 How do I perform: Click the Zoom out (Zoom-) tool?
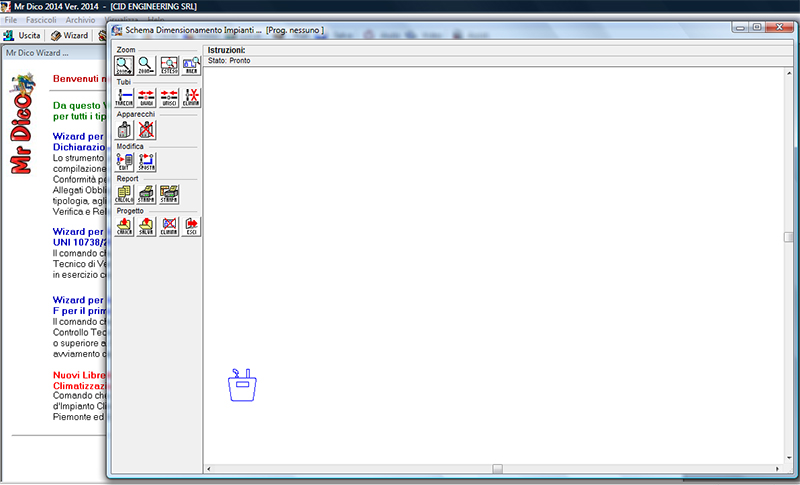tap(147, 66)
